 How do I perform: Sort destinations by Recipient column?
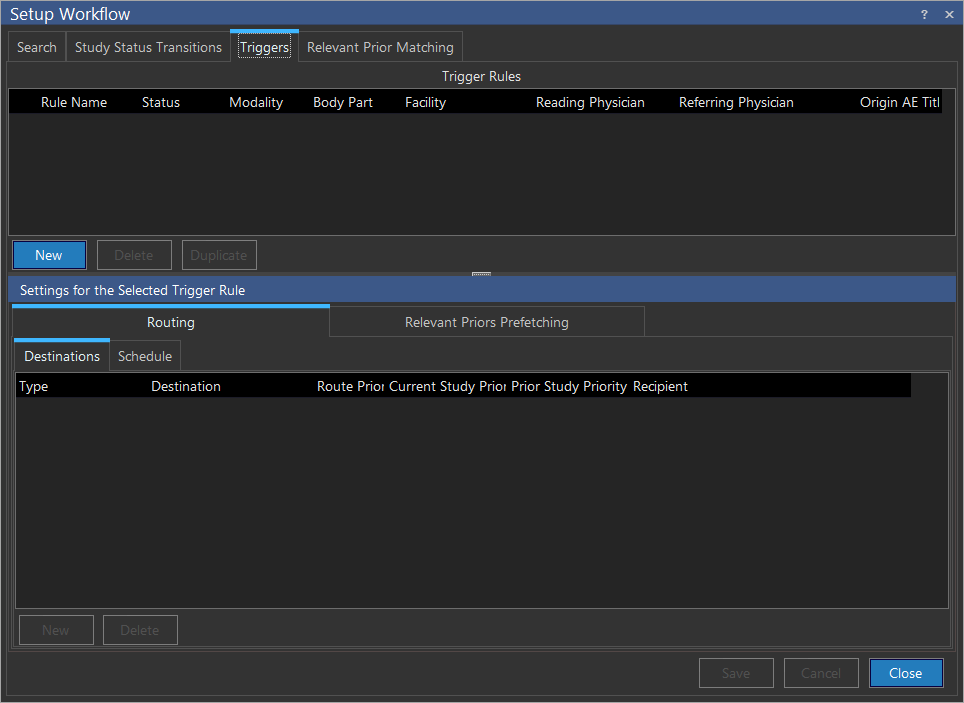tap(660, 386)
